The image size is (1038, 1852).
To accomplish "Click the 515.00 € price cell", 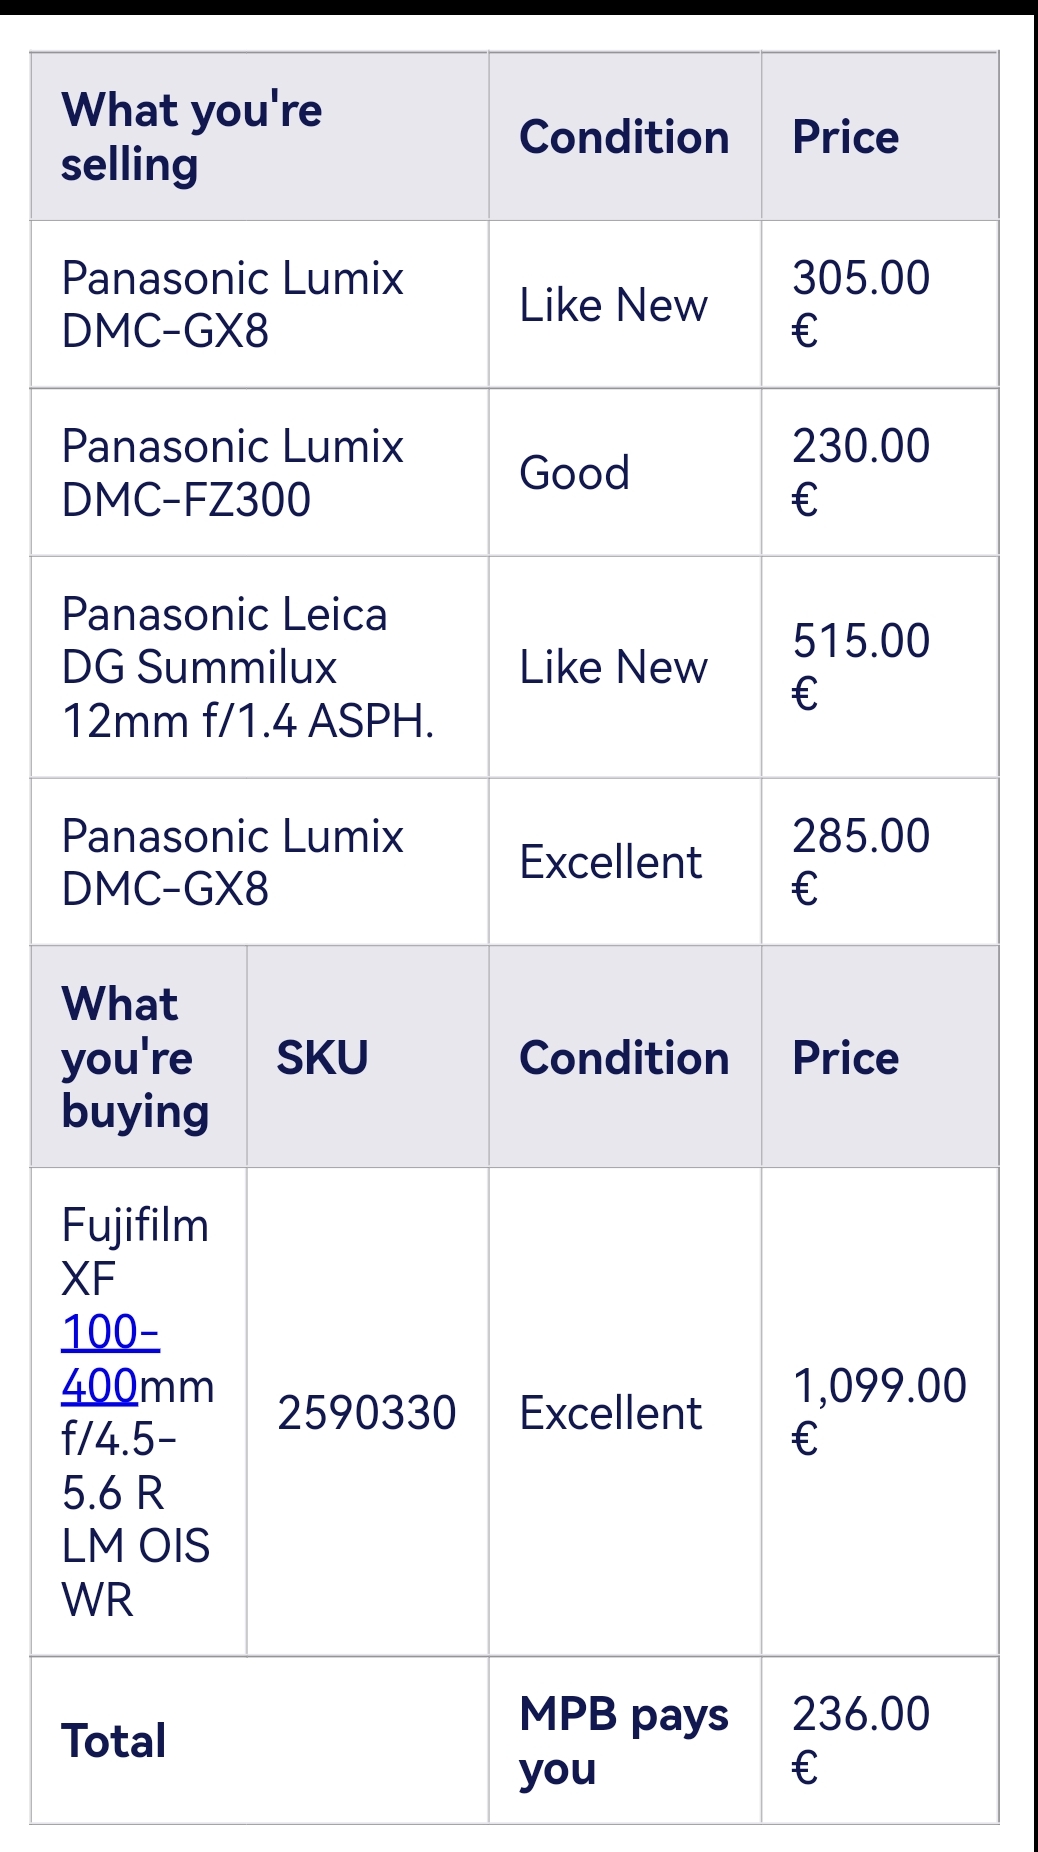I will [x=880, y=667].
